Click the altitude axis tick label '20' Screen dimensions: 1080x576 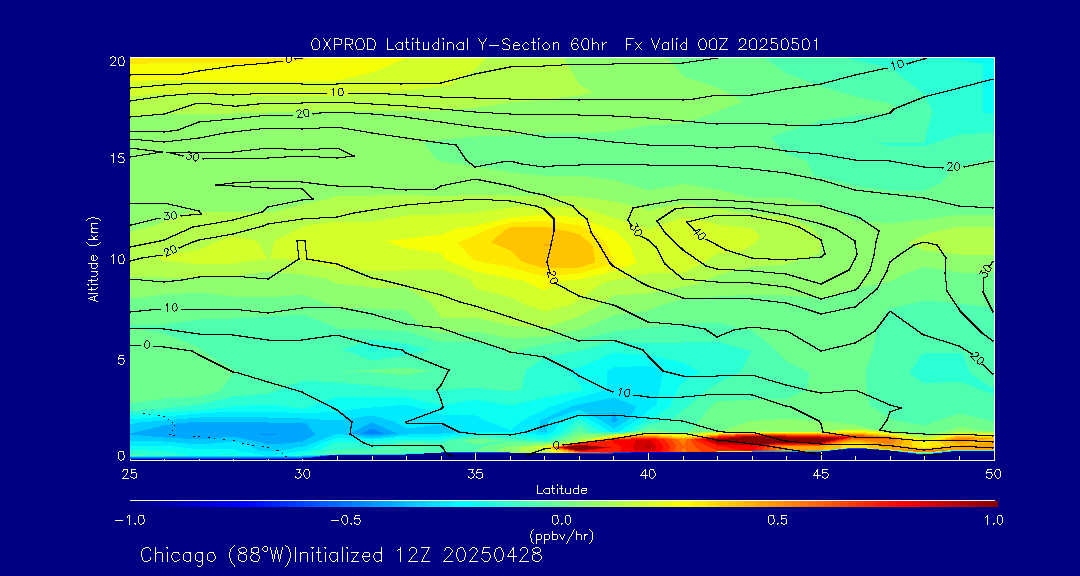click(116, 61)
